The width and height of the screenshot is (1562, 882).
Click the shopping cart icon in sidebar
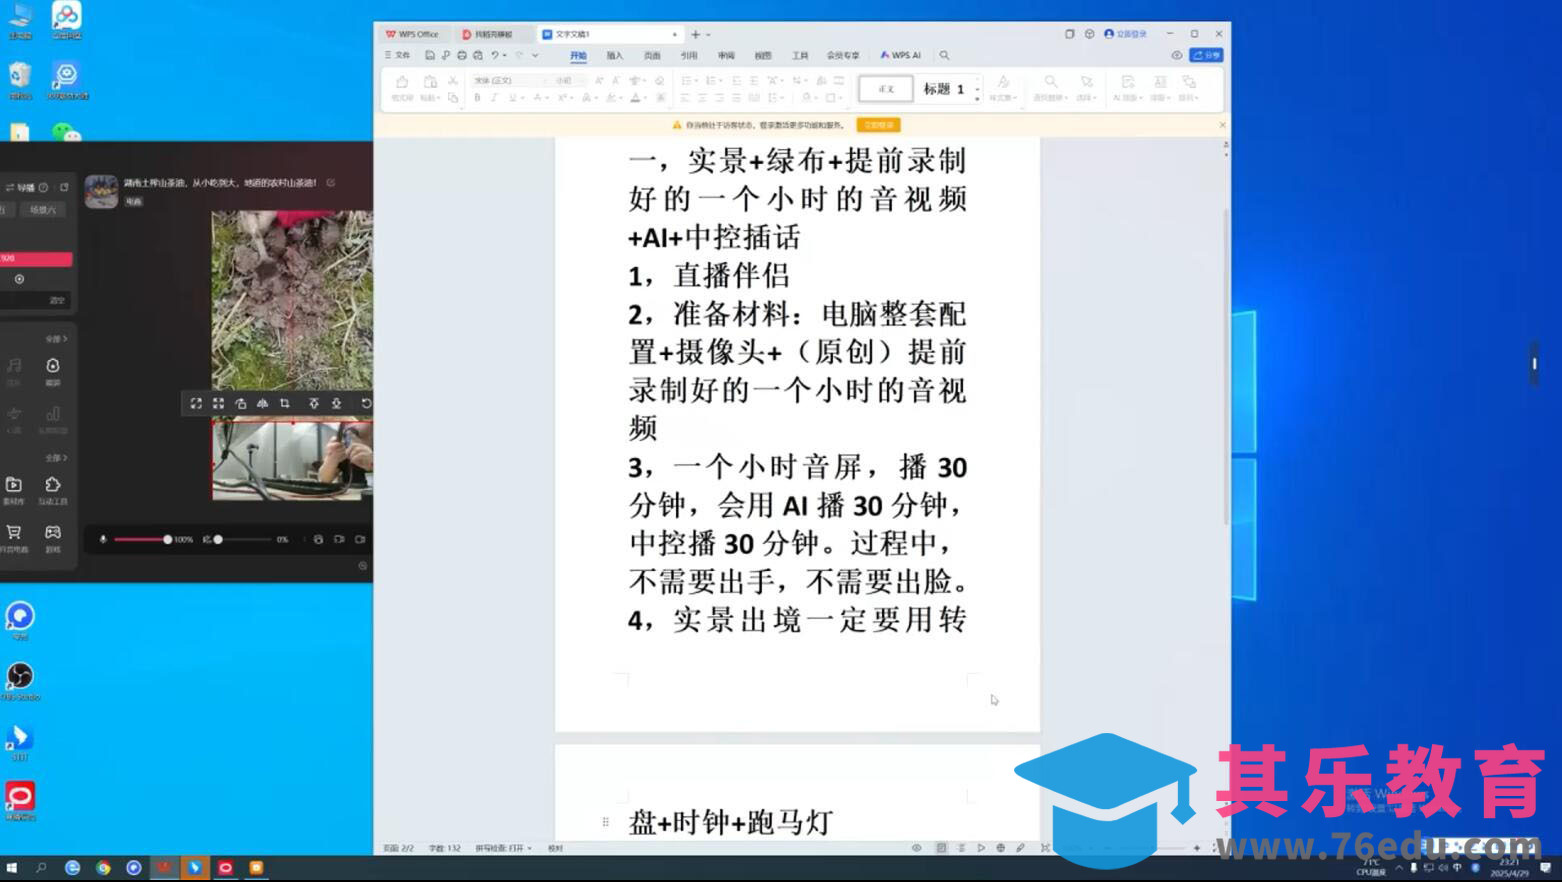tap(14, 533)
